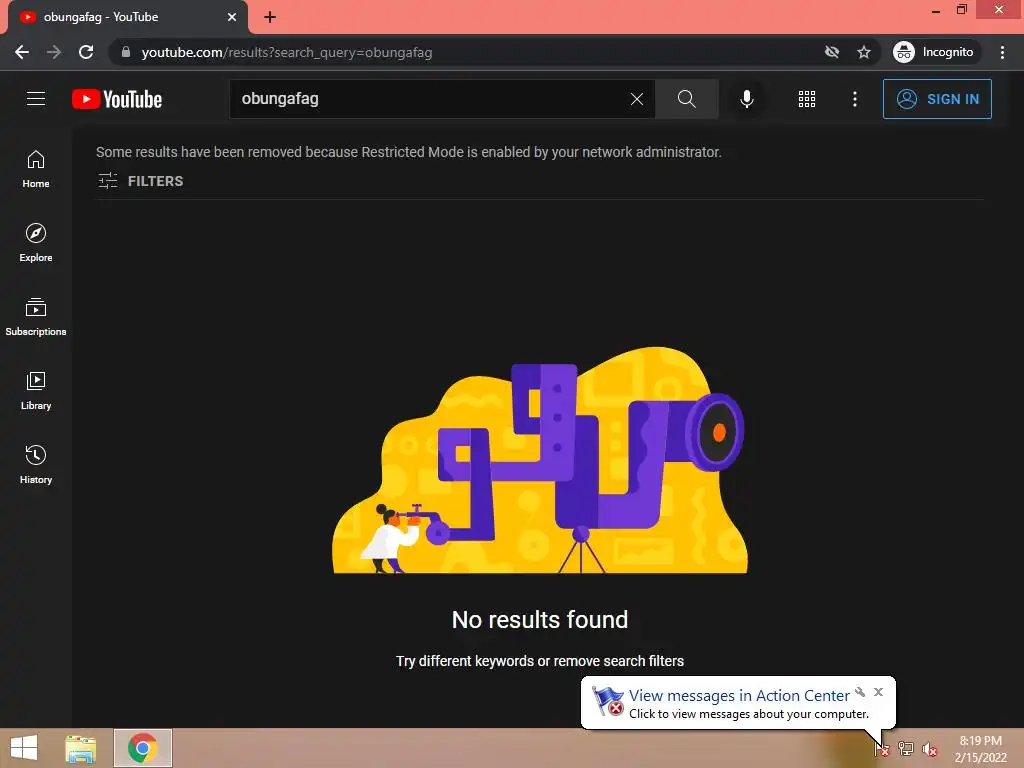Image resolution: width=1024 pixels, height=768 pixels.
Task: Click View messages in Action Center
Action: 739,696
